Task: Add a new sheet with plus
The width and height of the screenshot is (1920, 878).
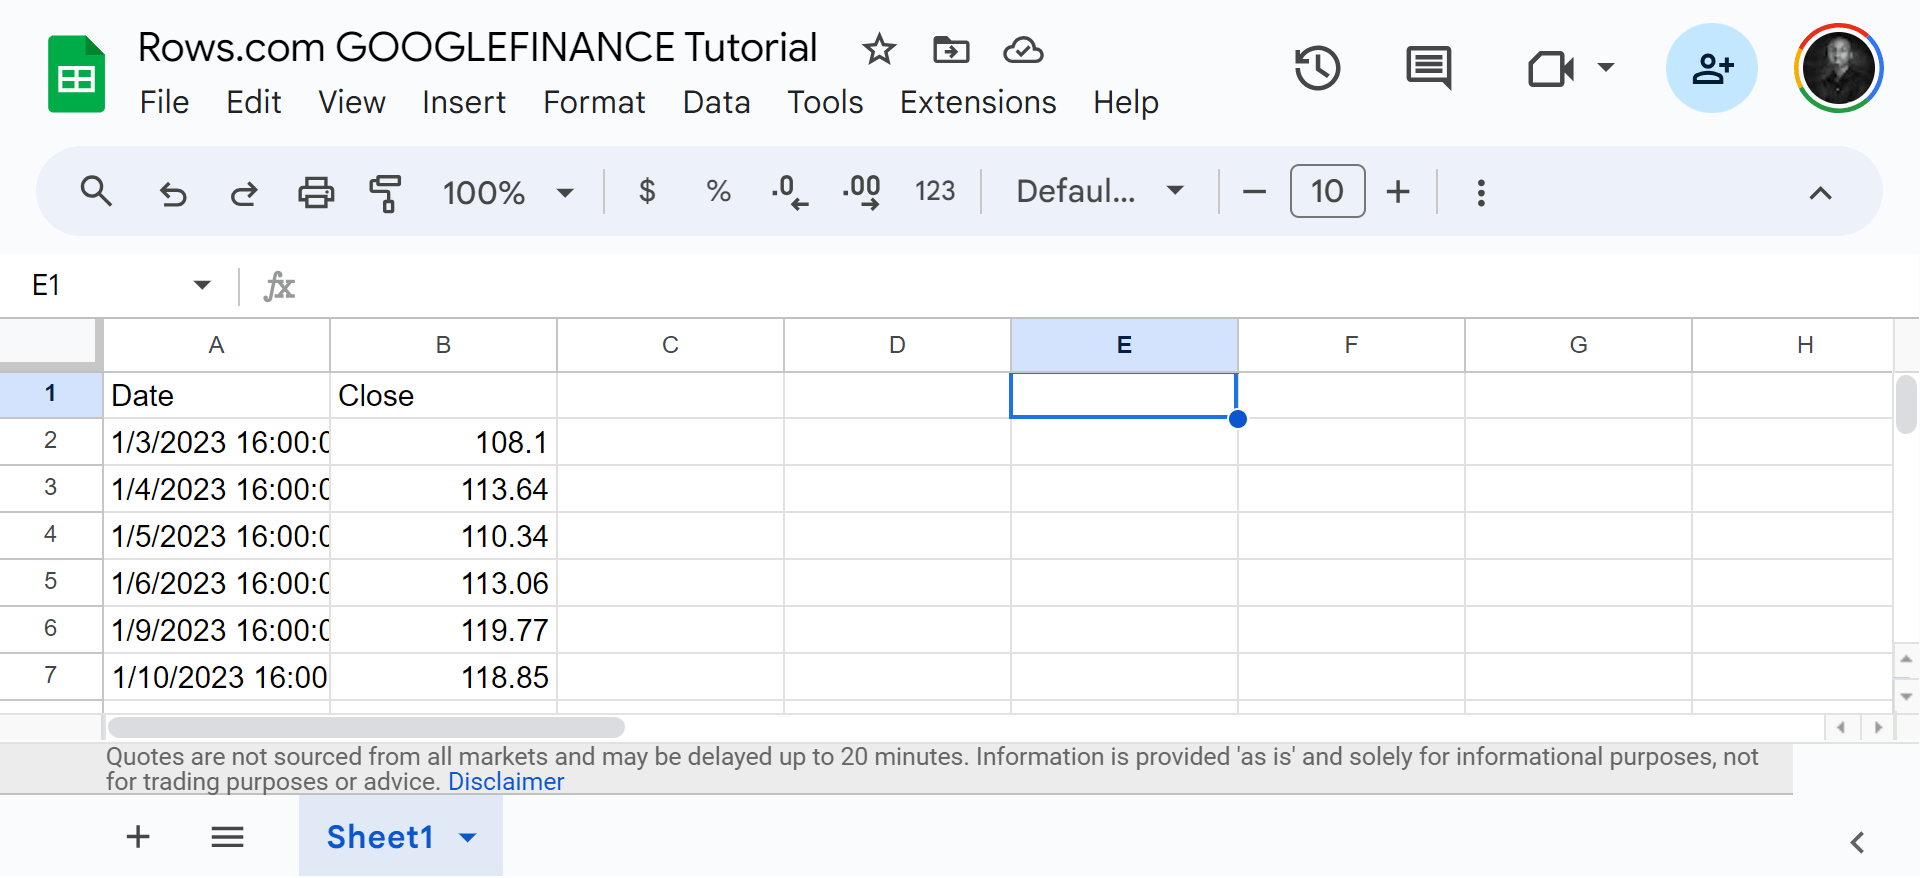Action: [138, 837]
